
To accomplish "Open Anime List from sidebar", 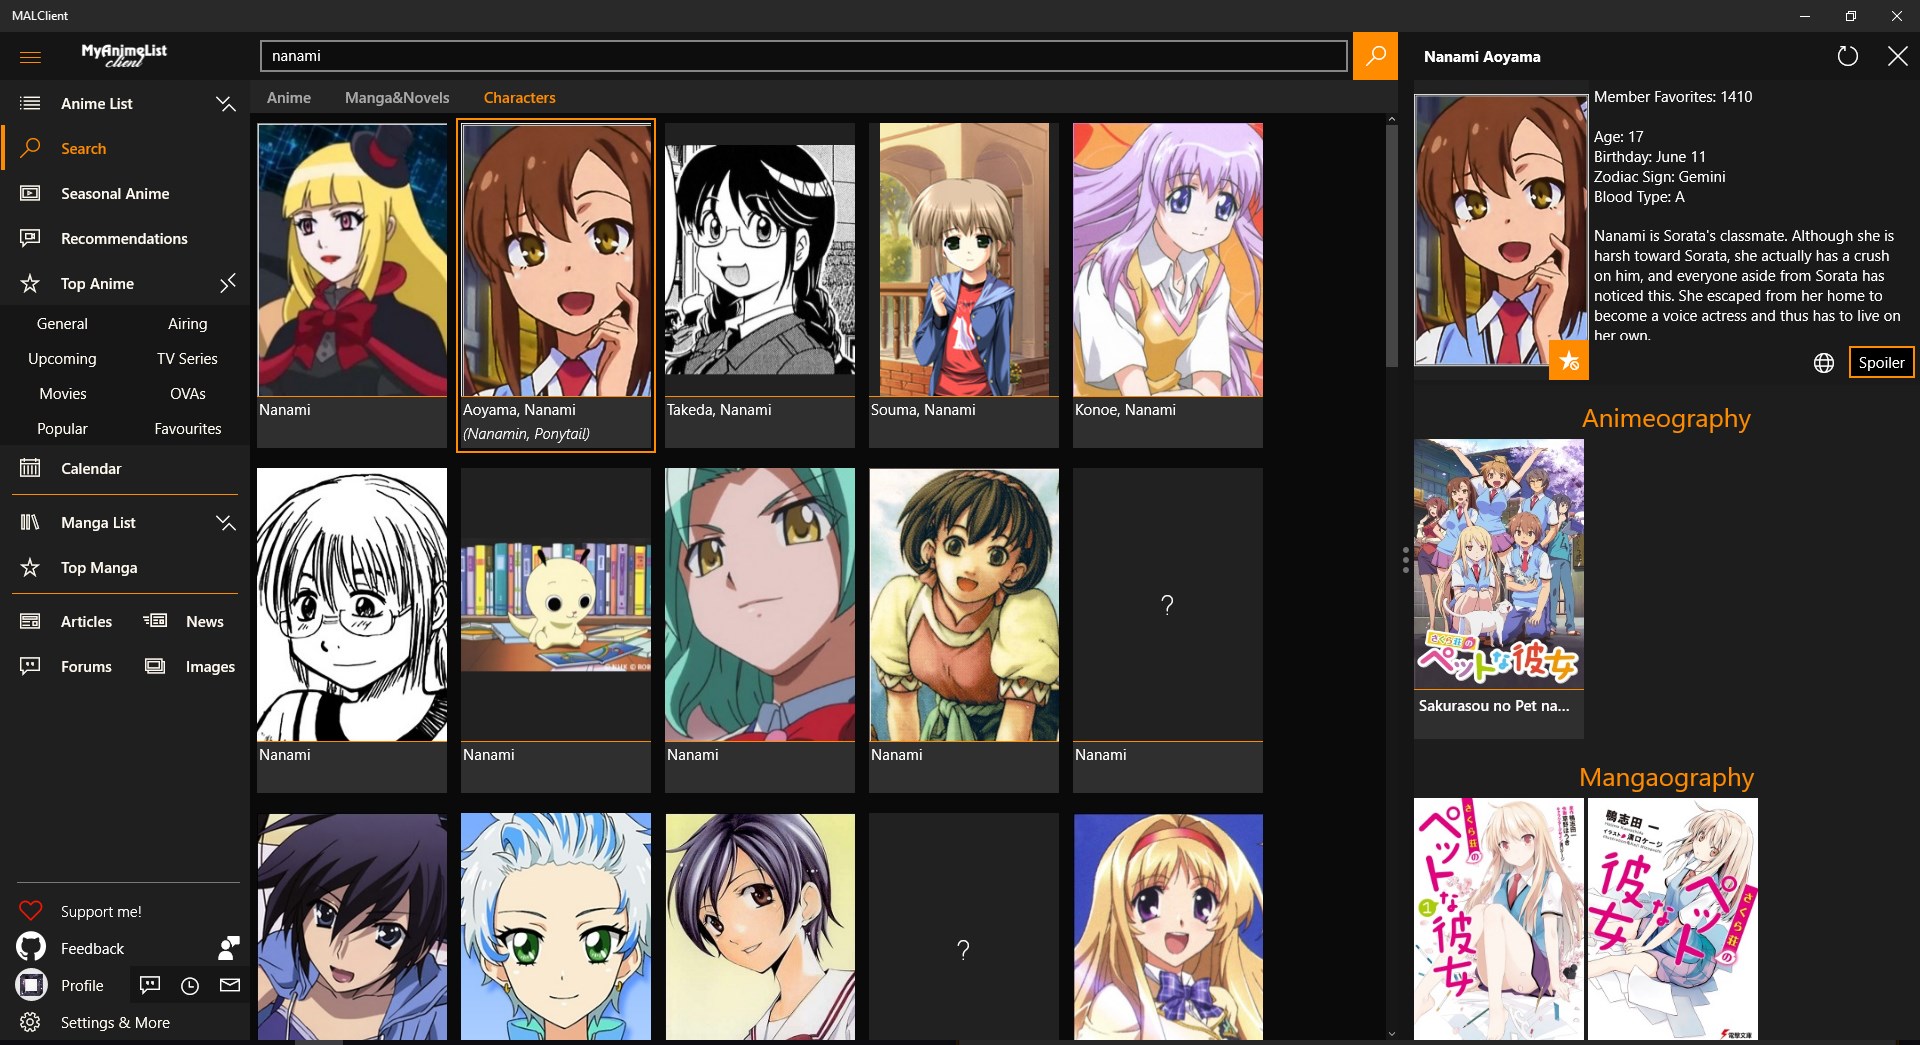I will (96, 104).
